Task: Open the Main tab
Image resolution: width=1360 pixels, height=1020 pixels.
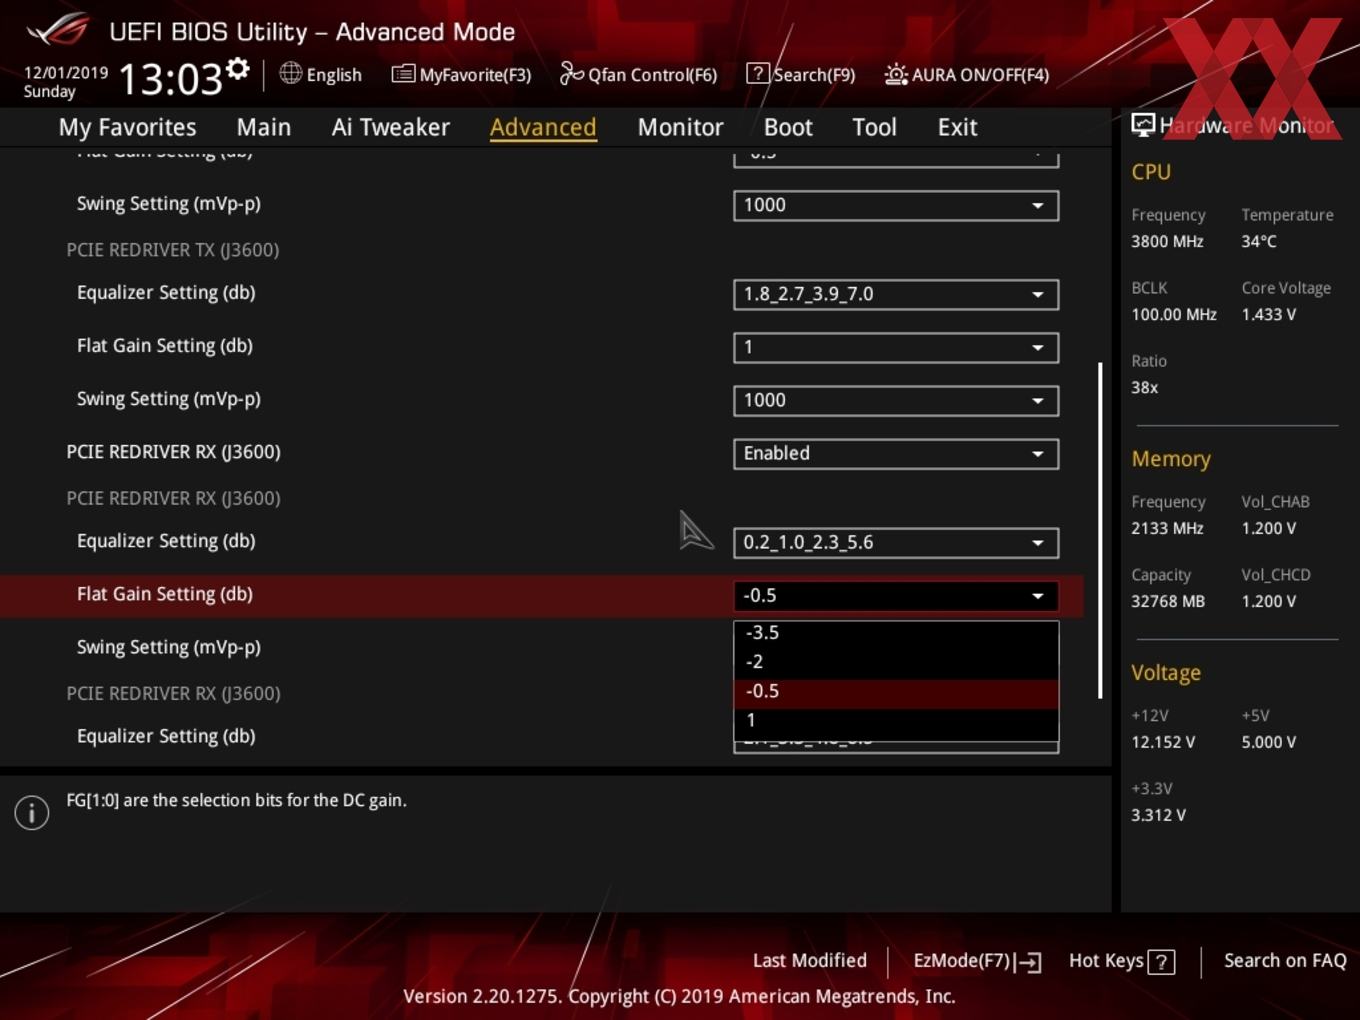Action: click(x=264, y=127)
